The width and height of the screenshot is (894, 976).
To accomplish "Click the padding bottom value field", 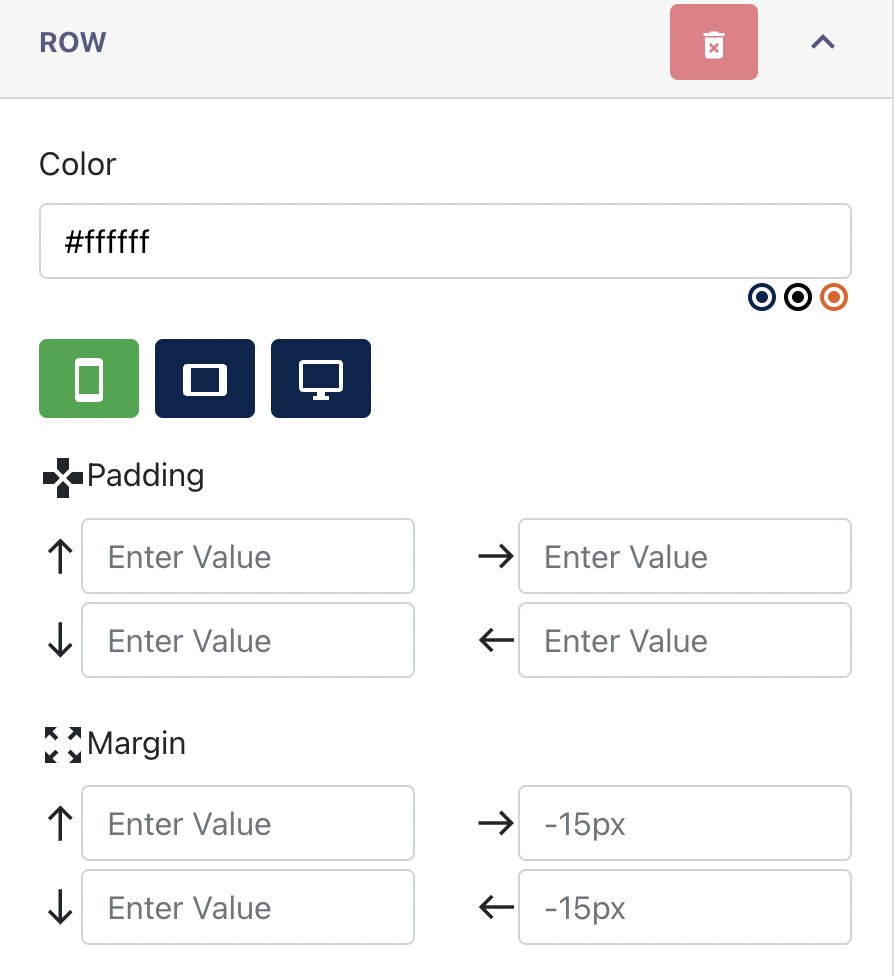I will [x=248, y=640].
